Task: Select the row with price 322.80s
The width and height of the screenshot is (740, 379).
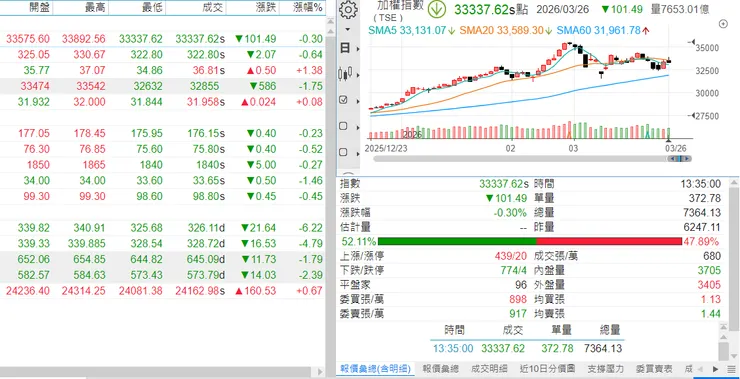Action: click(162, 55)
